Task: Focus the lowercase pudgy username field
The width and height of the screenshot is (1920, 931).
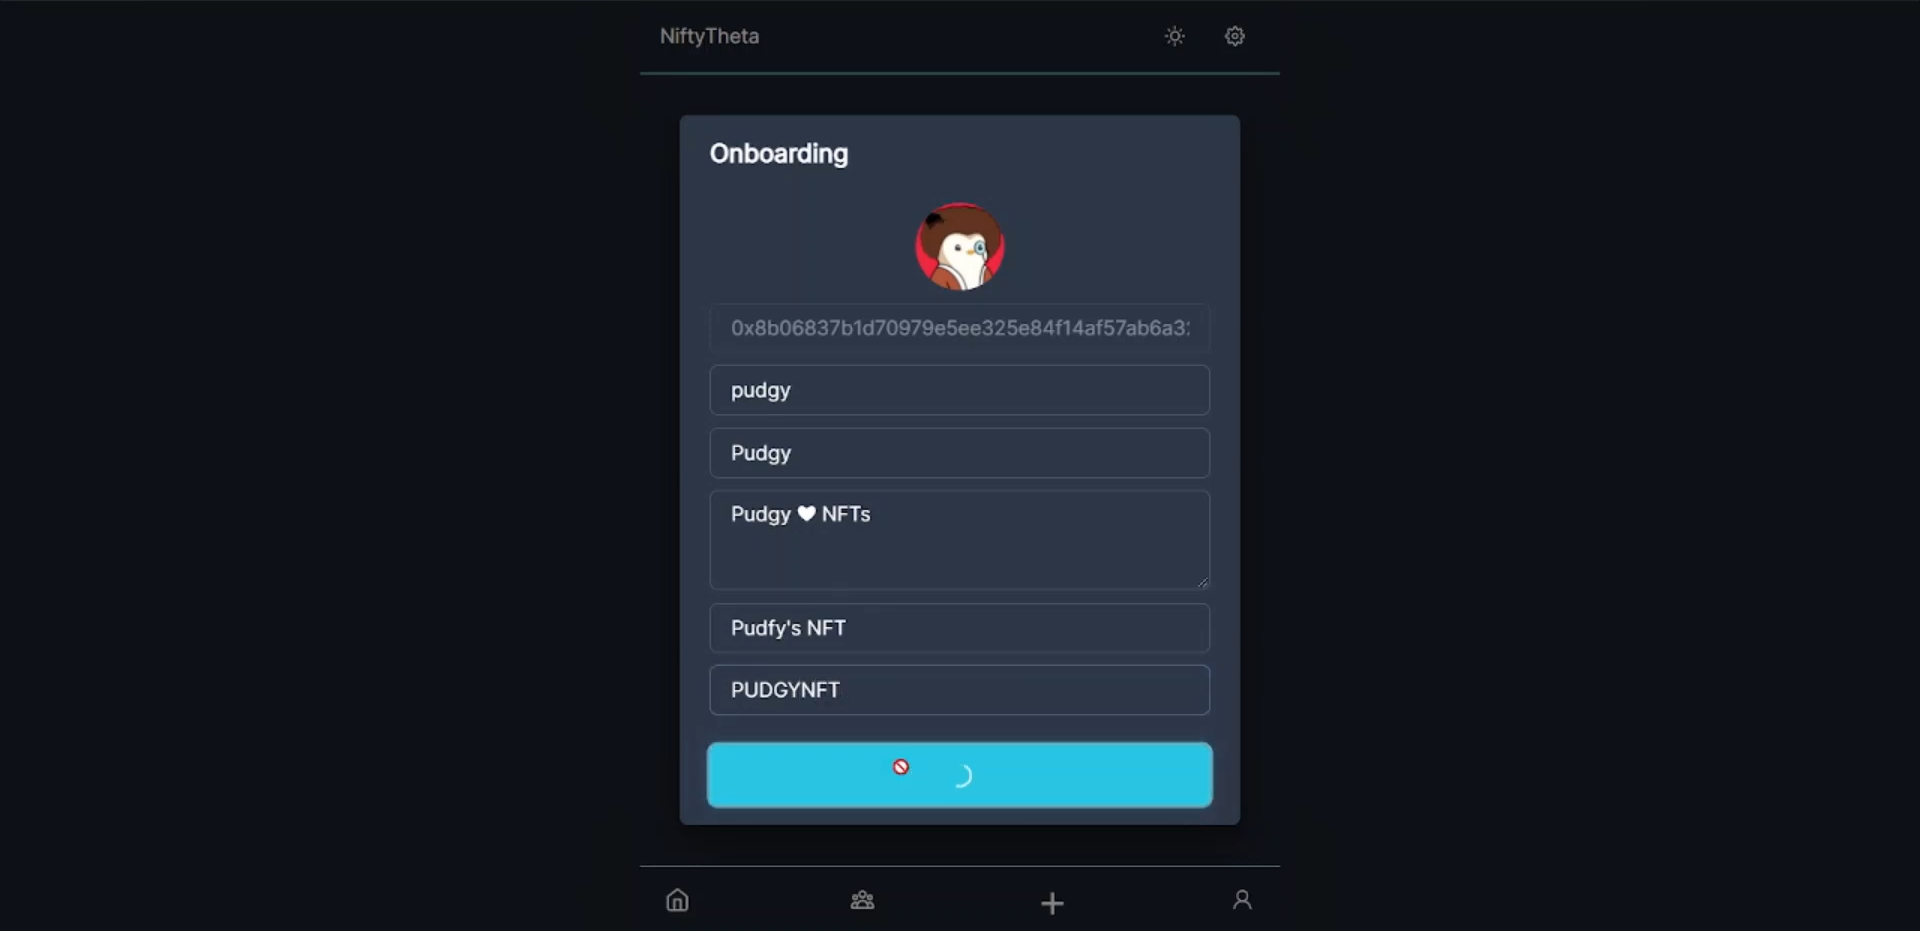Action: (x=960, y=390)
